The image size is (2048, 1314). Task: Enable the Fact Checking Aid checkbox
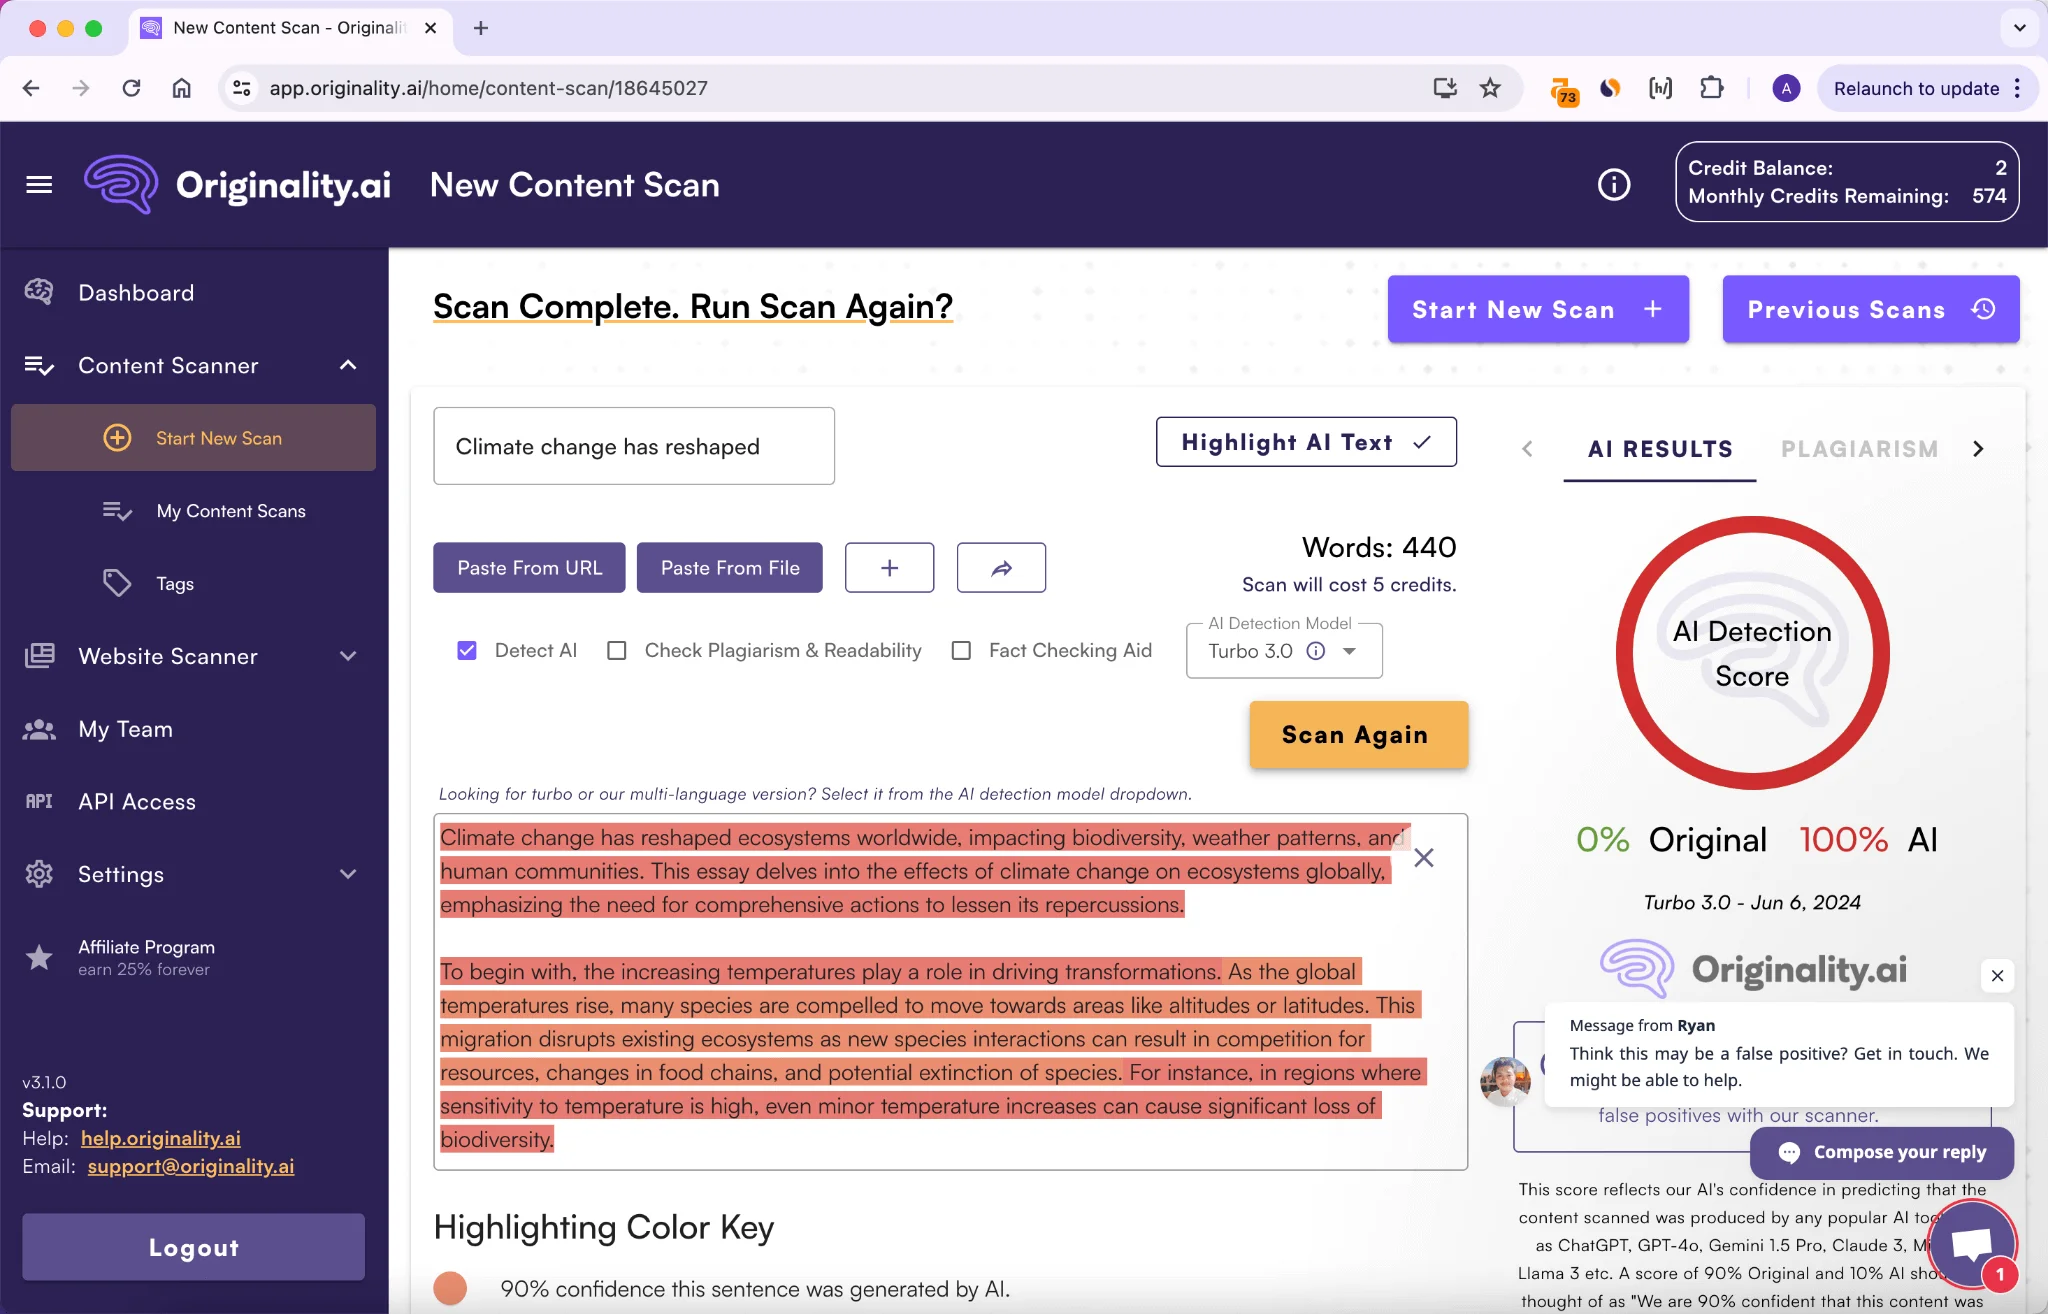[x=961, y=650]
